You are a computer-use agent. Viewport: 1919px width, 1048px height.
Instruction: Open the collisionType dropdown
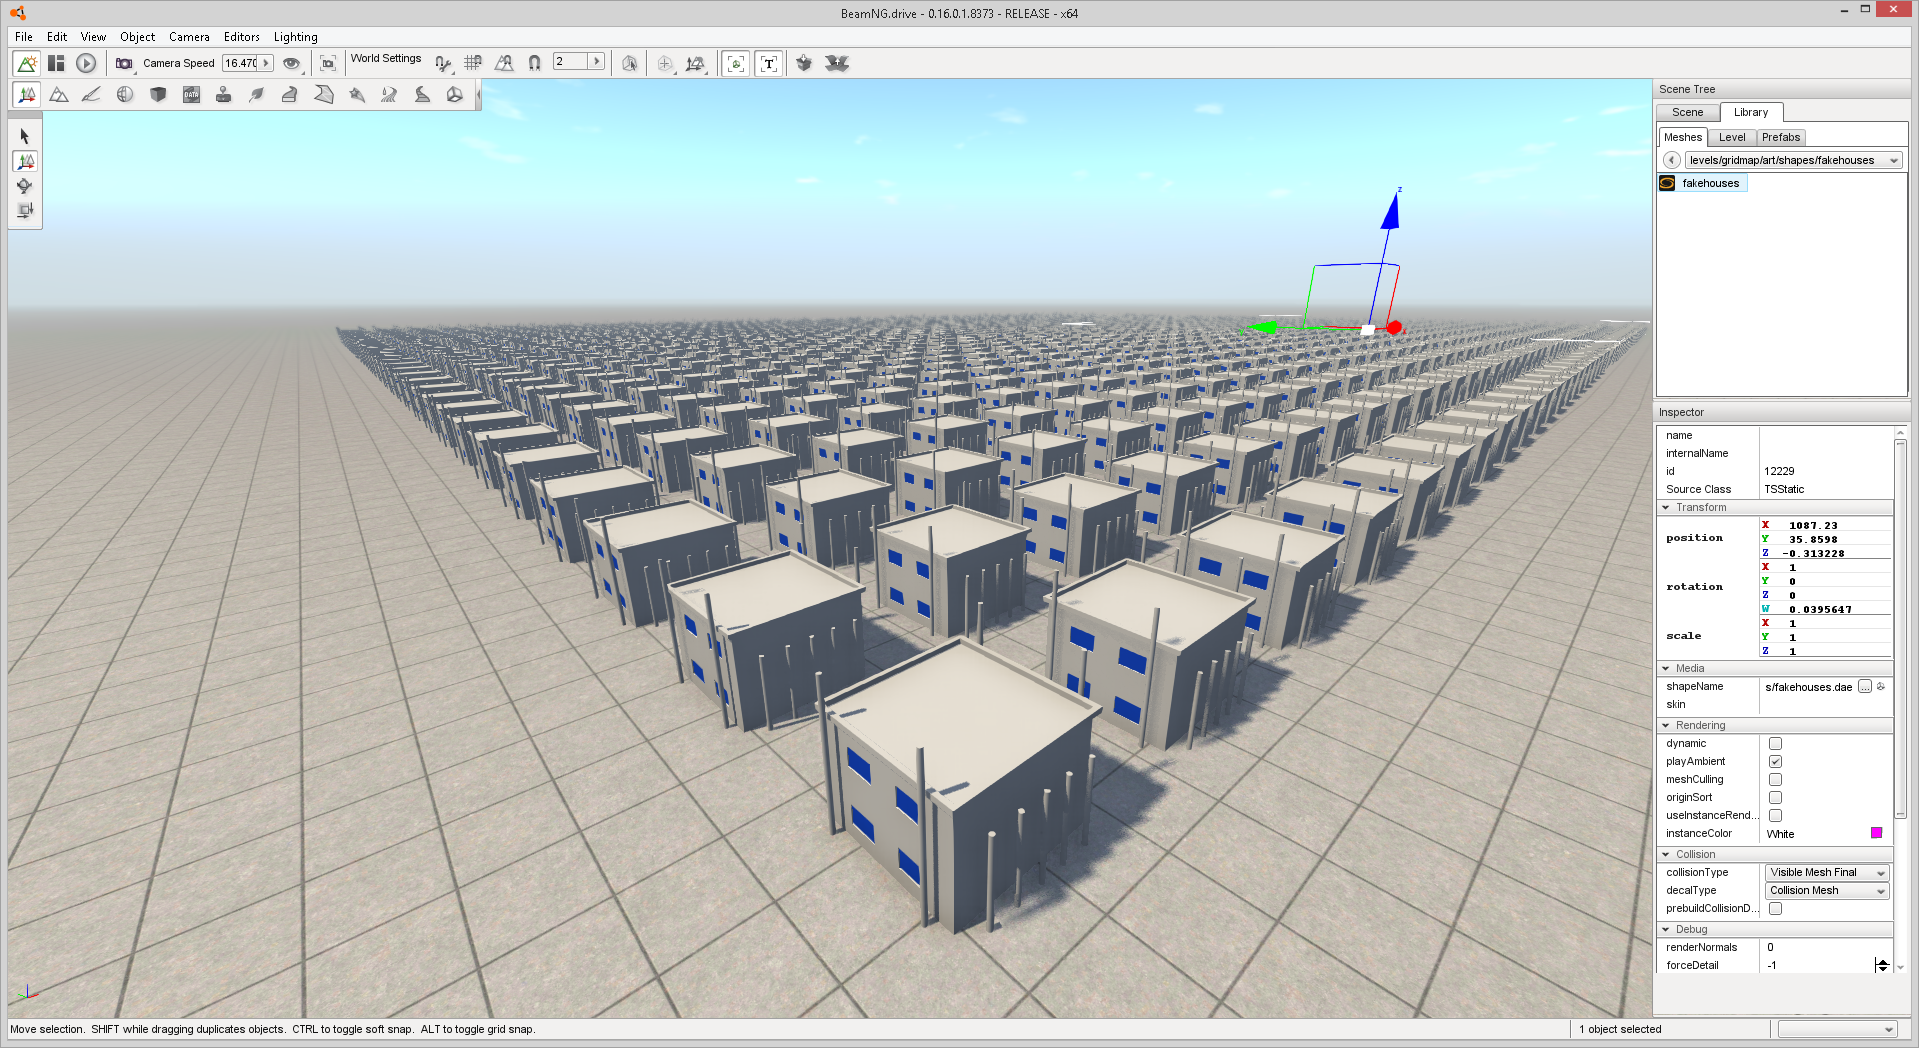pos(1827,873)
